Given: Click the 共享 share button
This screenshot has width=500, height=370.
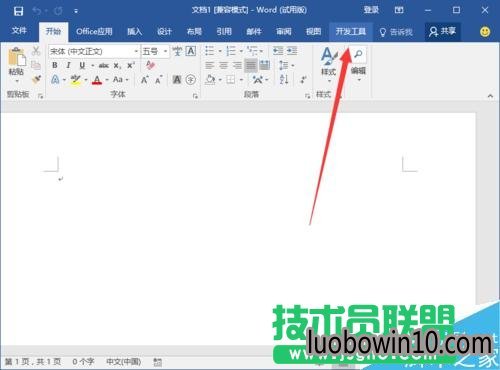Looking at the screenshot, I should coord(442,32).
